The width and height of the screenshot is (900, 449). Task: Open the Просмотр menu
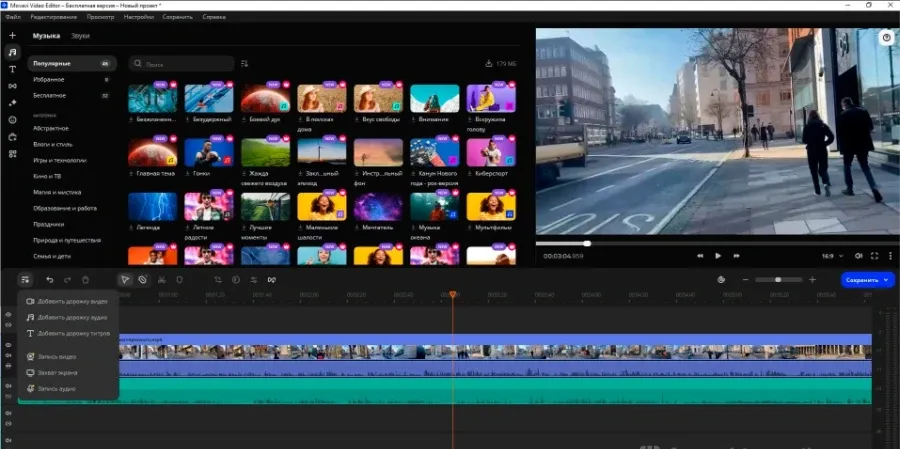click(x=100, y=17)
